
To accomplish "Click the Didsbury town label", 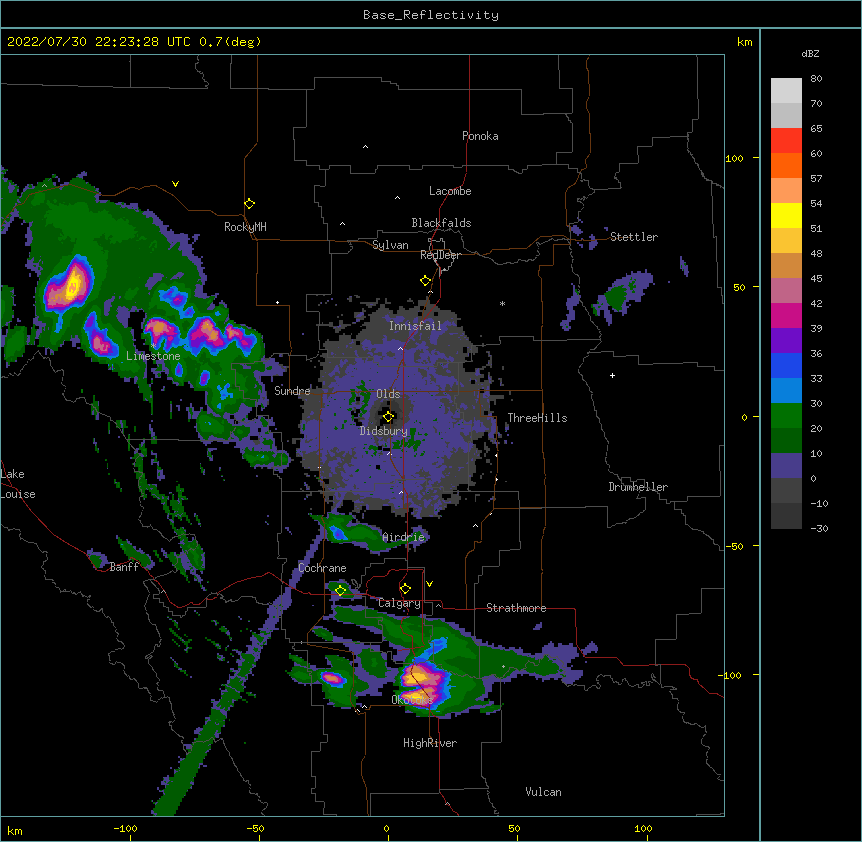I will coord(384,431).
